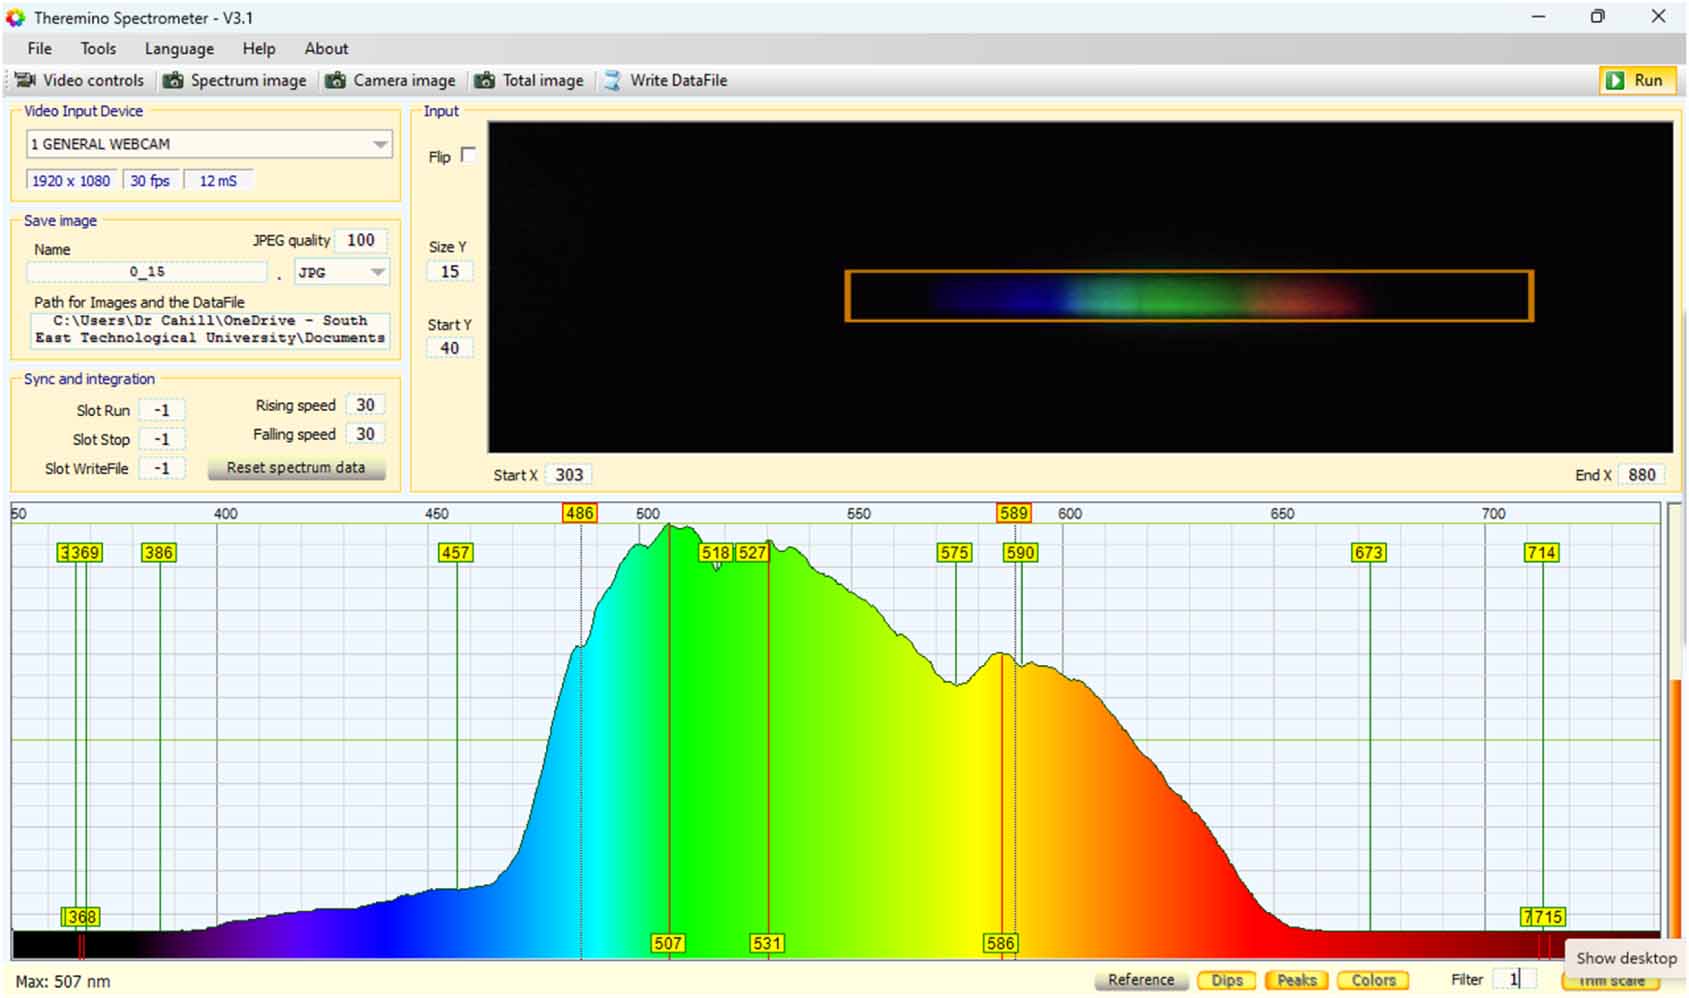Click Write DataFile in the toolbar

pyautogui.click(x=665, y=80)
